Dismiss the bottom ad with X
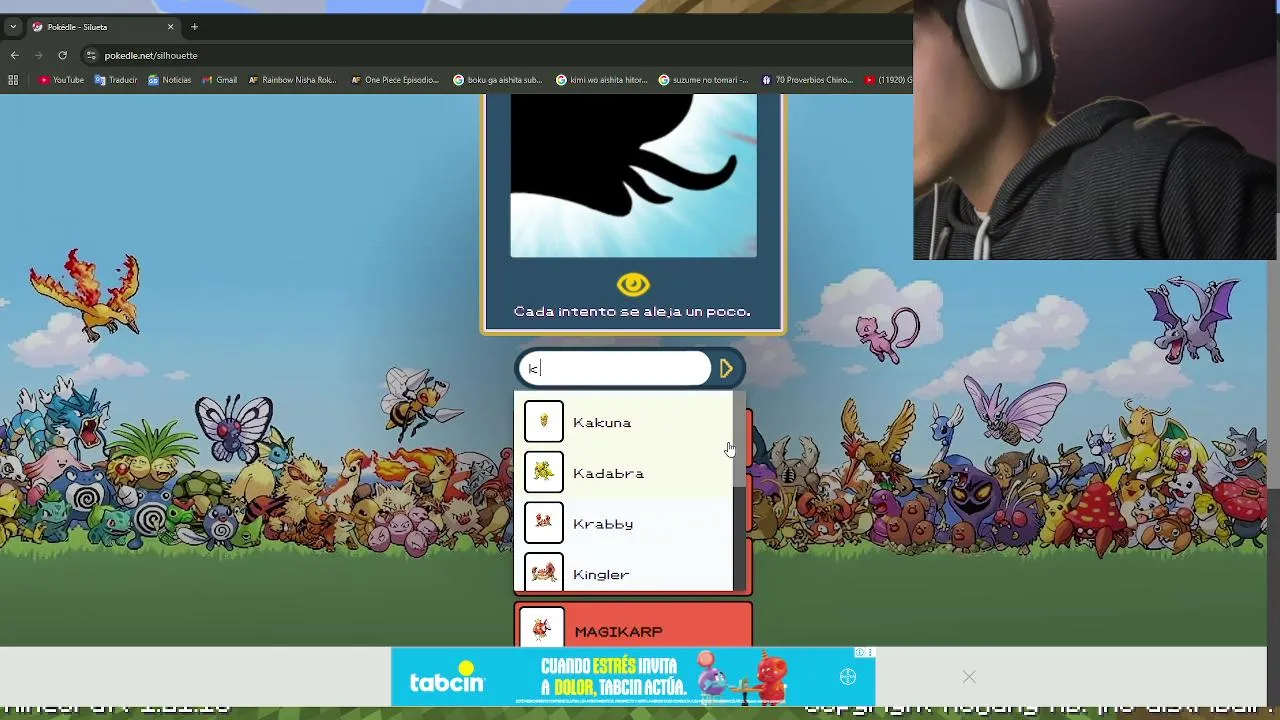The image size is (1280, 720). tap(969, 677)
